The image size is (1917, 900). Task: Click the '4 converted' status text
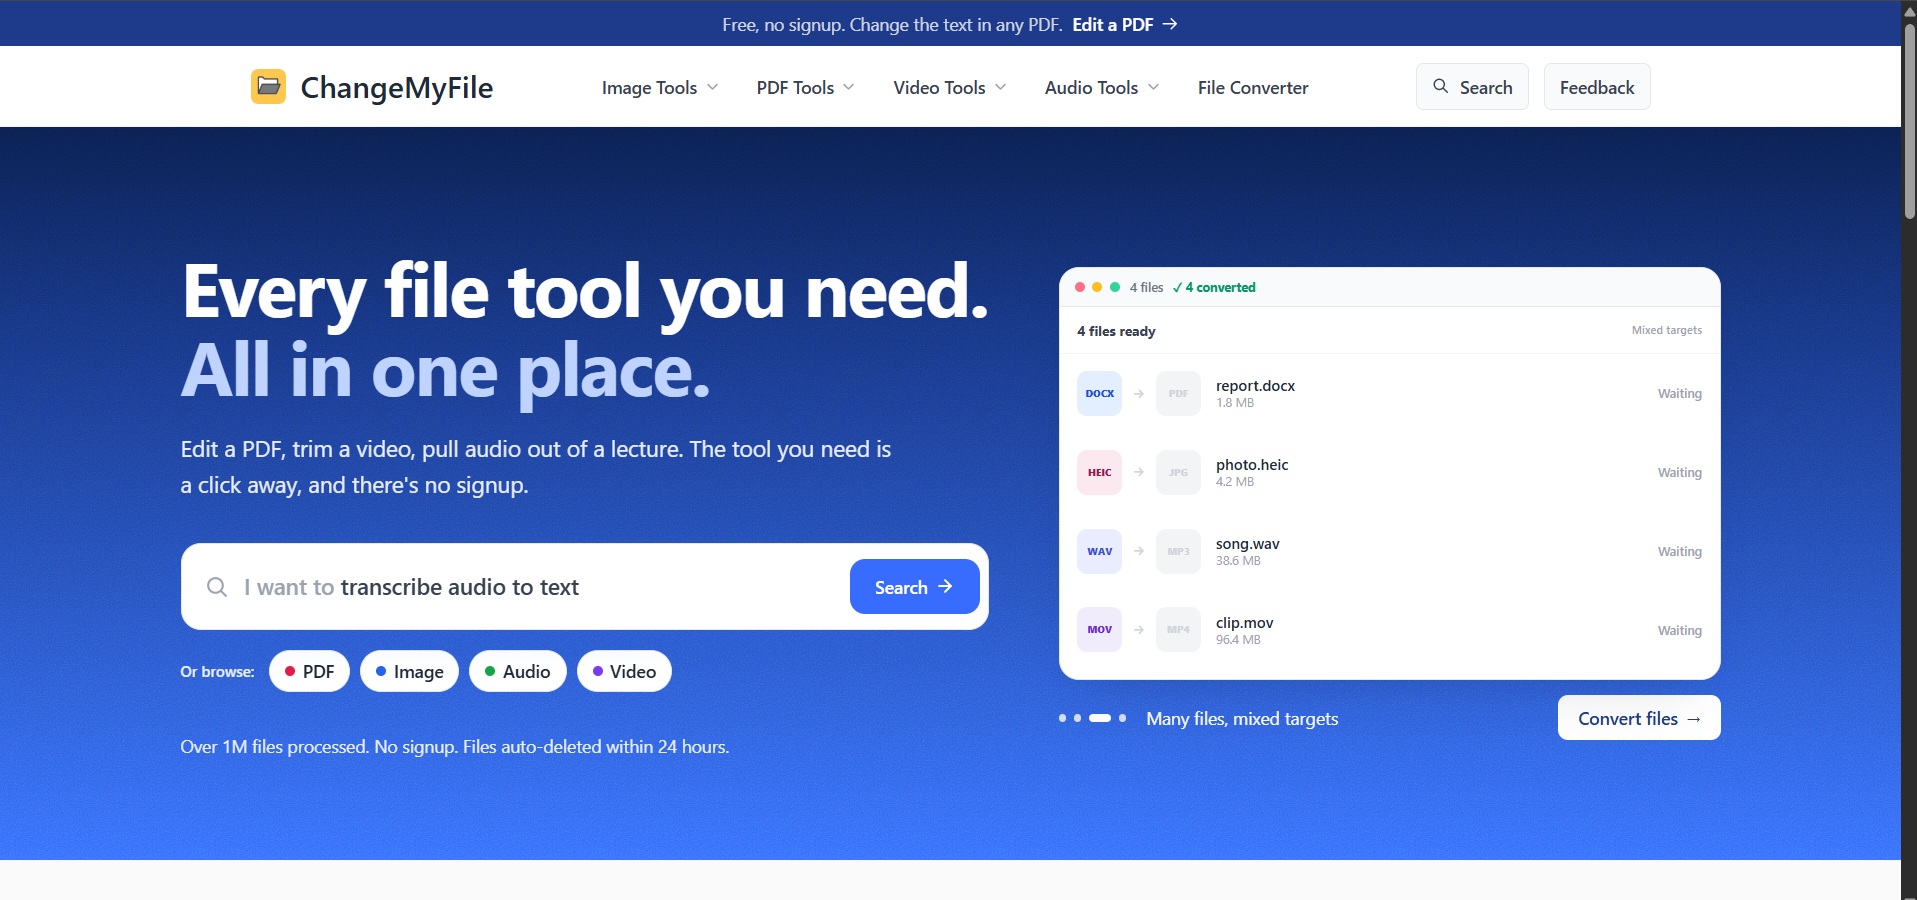coord(1214,287)
